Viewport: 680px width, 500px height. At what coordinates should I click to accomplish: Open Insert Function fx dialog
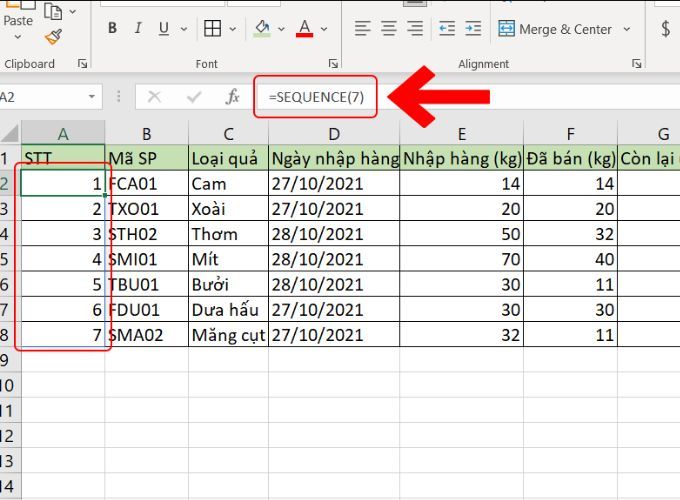(x=232, y=96)
